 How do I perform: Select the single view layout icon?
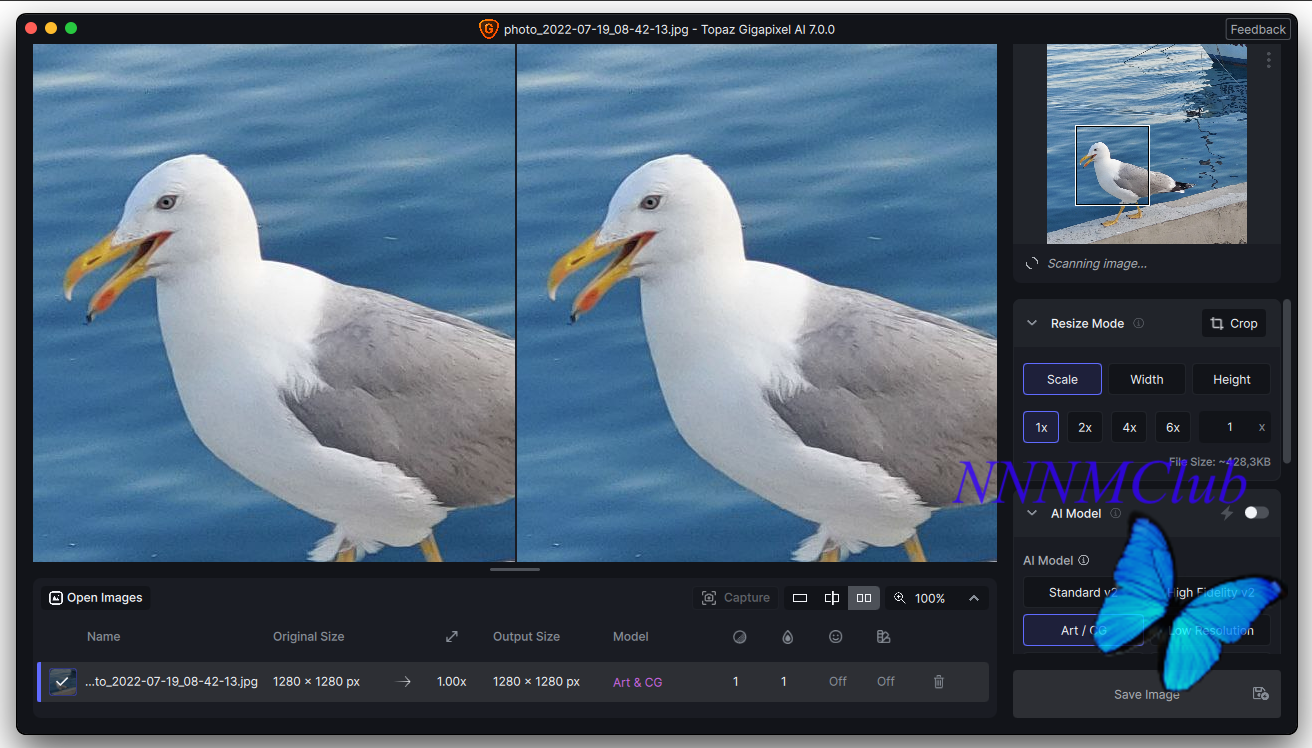(x=799, y=598)
